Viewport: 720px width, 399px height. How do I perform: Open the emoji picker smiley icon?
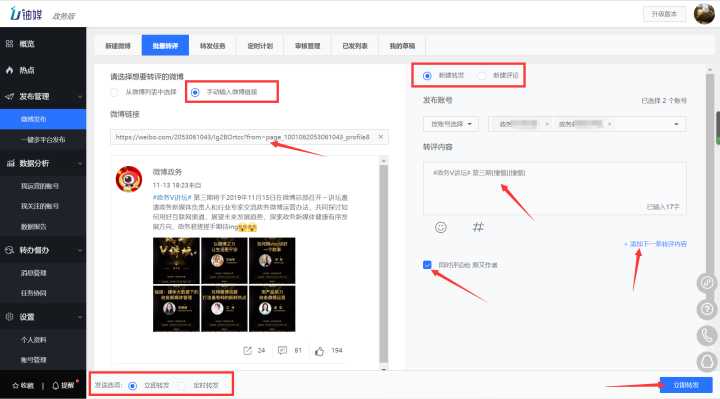(440, 227)
